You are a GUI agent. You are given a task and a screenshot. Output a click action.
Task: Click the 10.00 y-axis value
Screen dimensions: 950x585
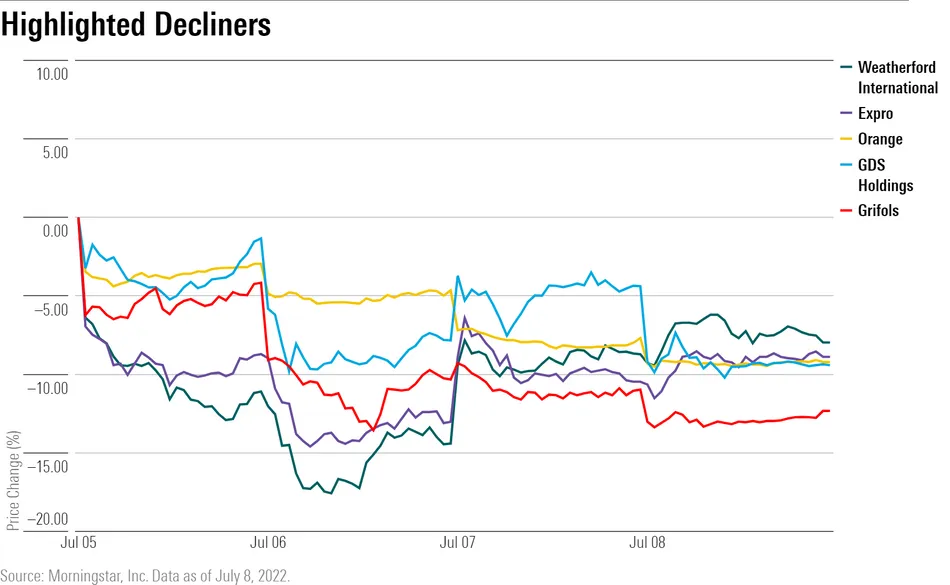coord(49,74)
